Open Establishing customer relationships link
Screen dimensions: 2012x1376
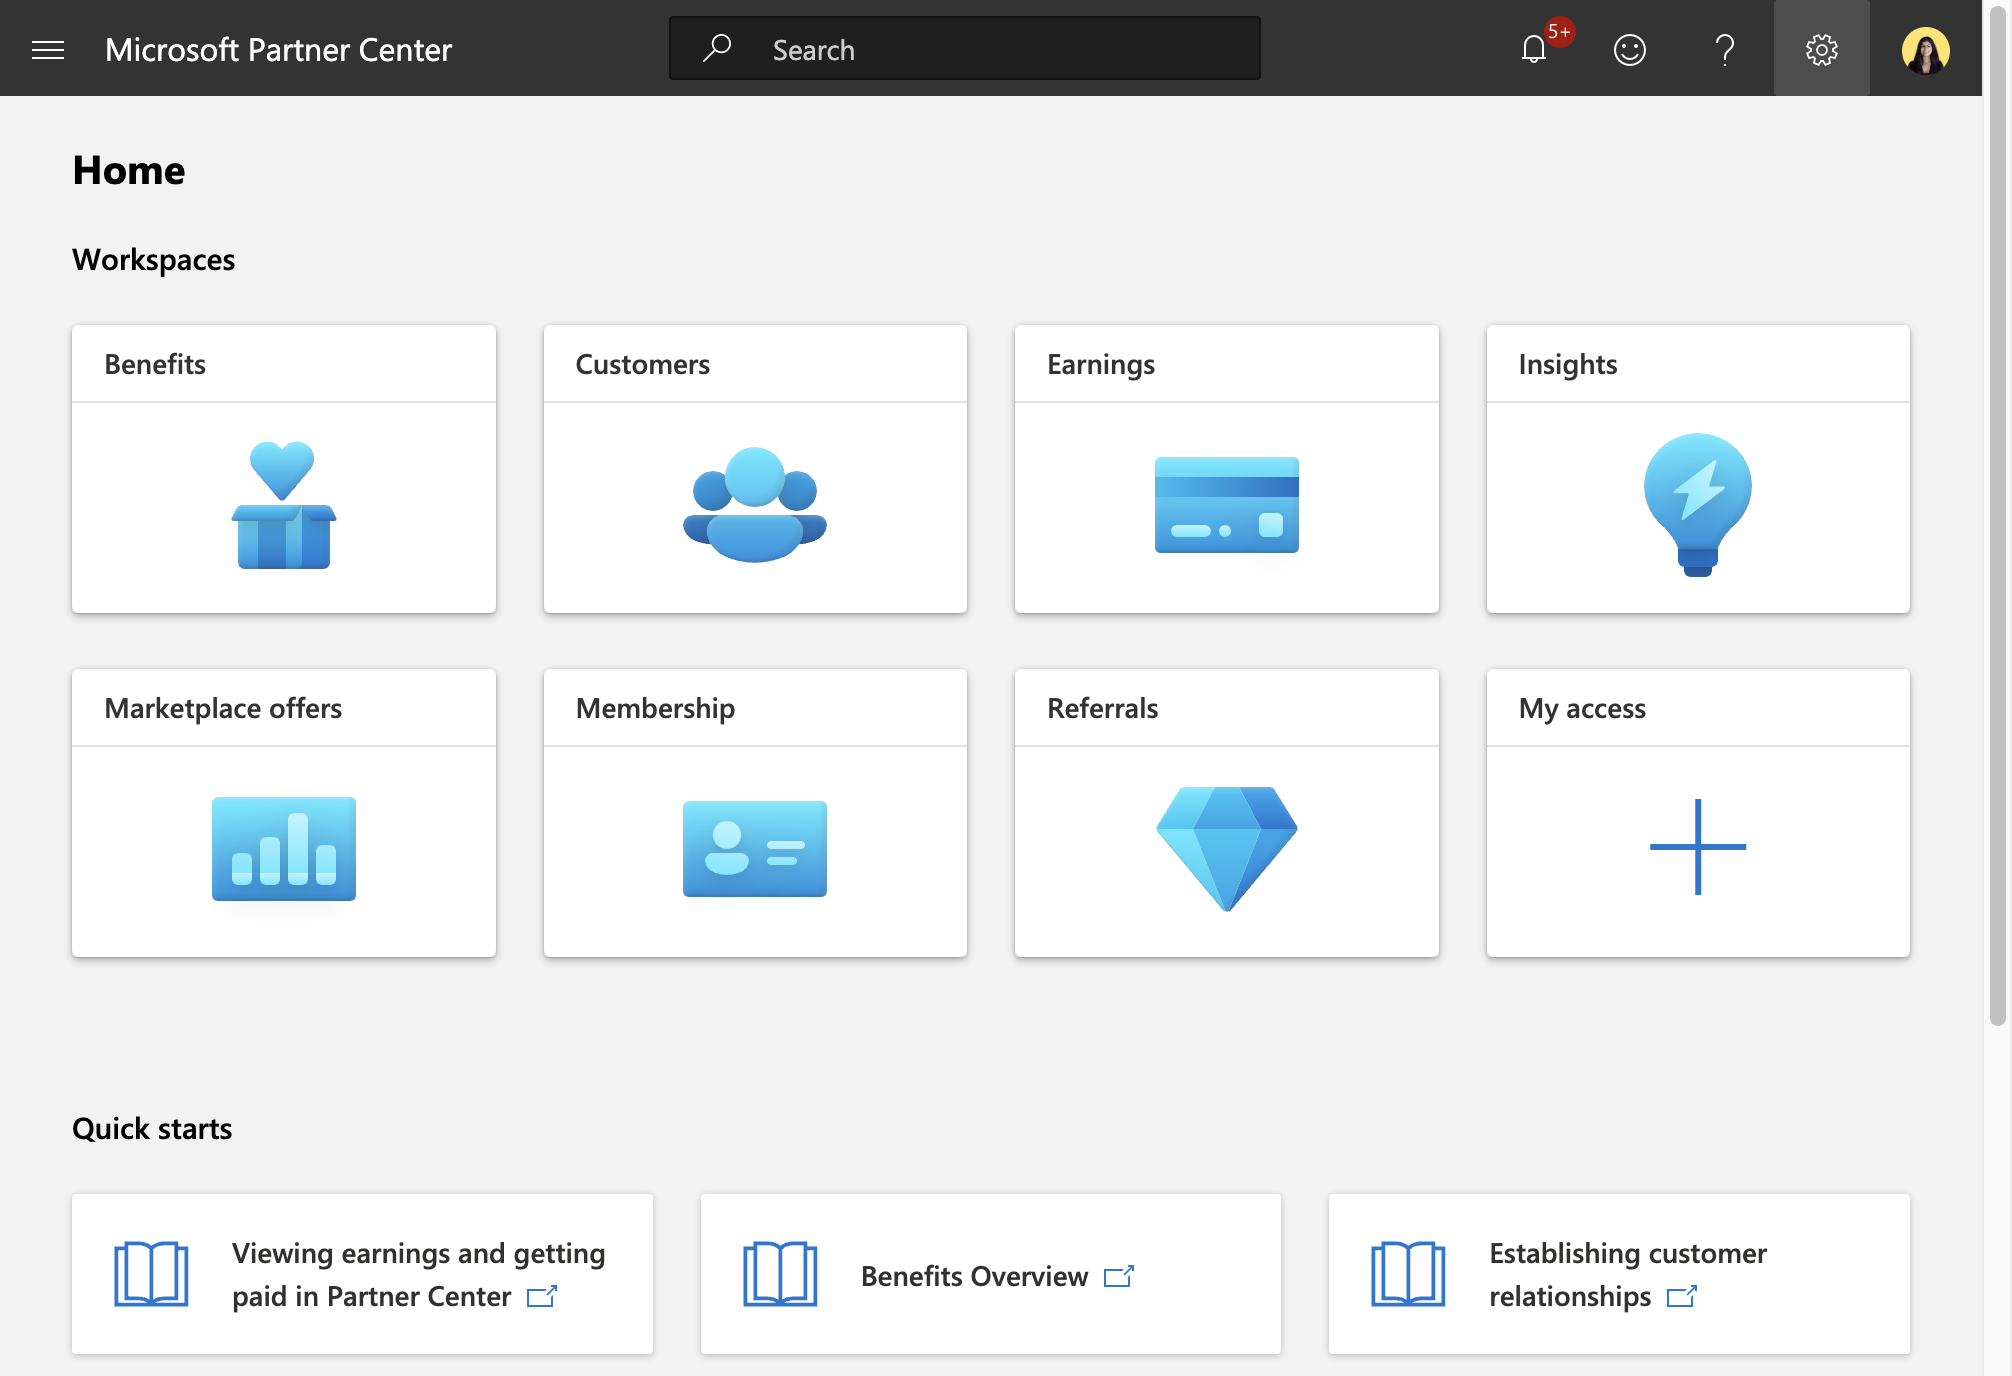tap(1628, 1275)
